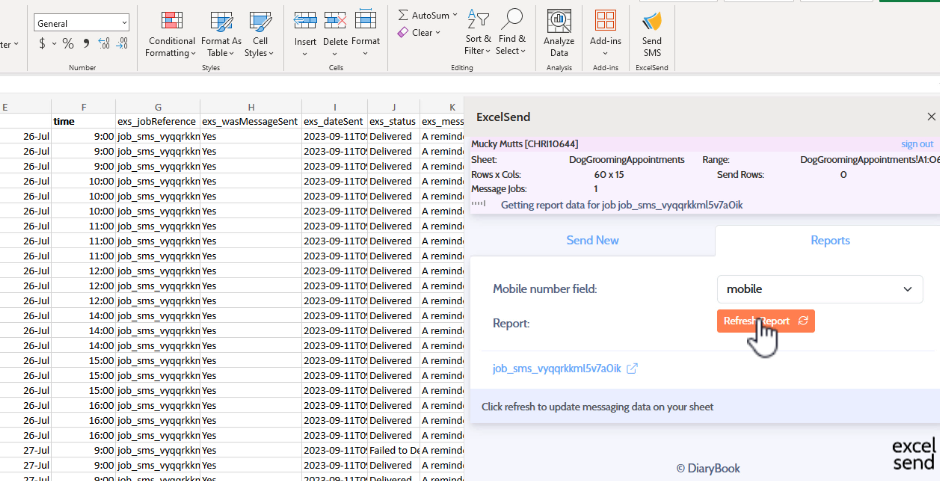Select column J header
This screenshot has width=940, height=481.
click(x=394, y=107)
